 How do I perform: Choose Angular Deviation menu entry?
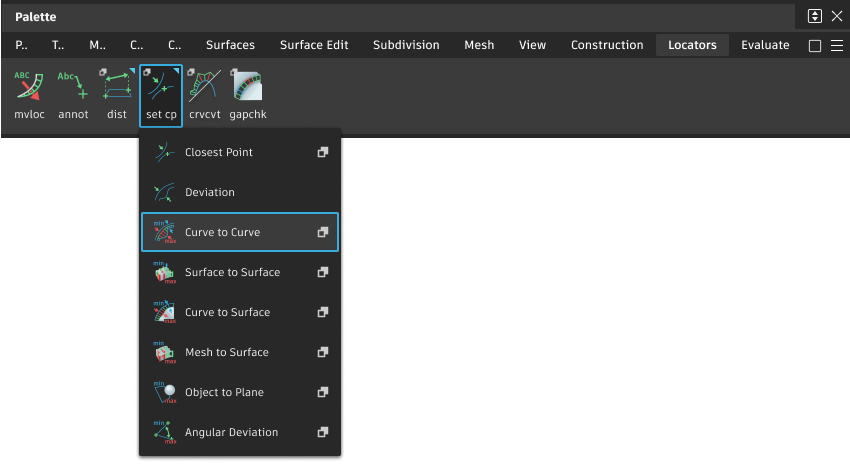(231, 432)
